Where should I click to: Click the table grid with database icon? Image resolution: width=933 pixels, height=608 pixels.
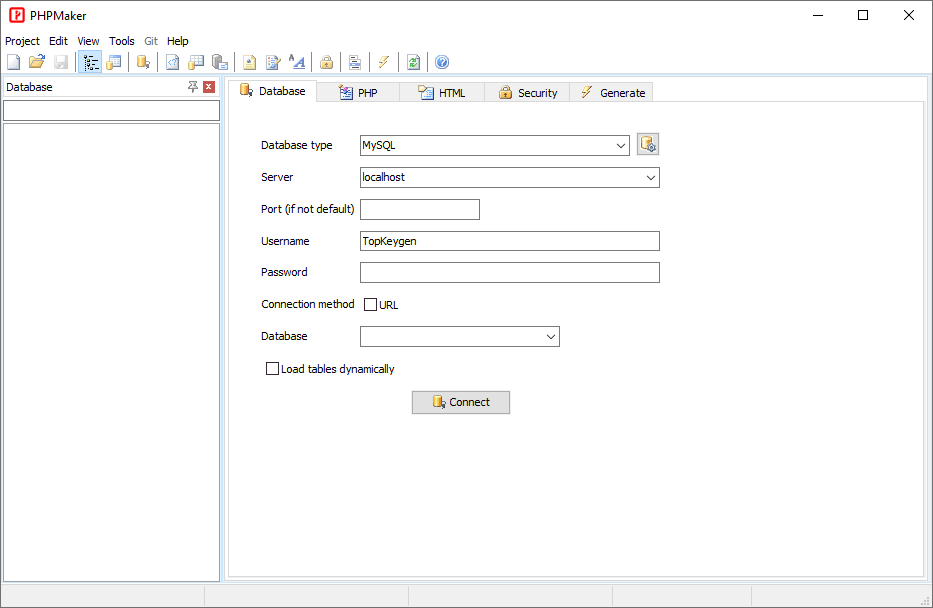pos(196,62)
